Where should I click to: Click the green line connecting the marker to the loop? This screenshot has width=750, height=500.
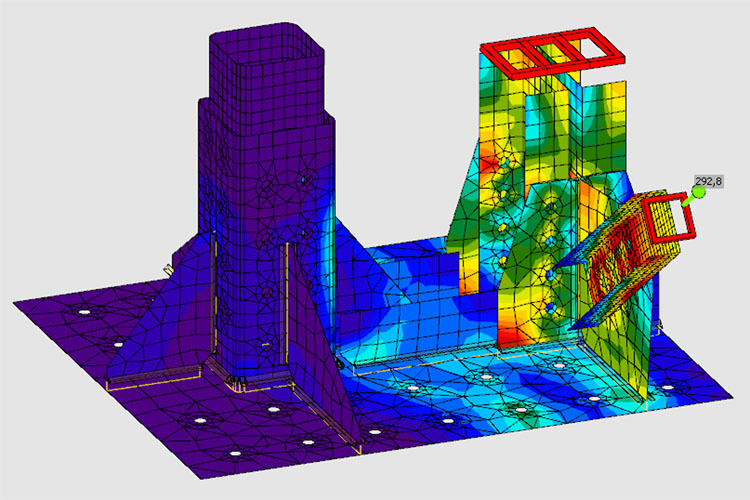(686, 203)
